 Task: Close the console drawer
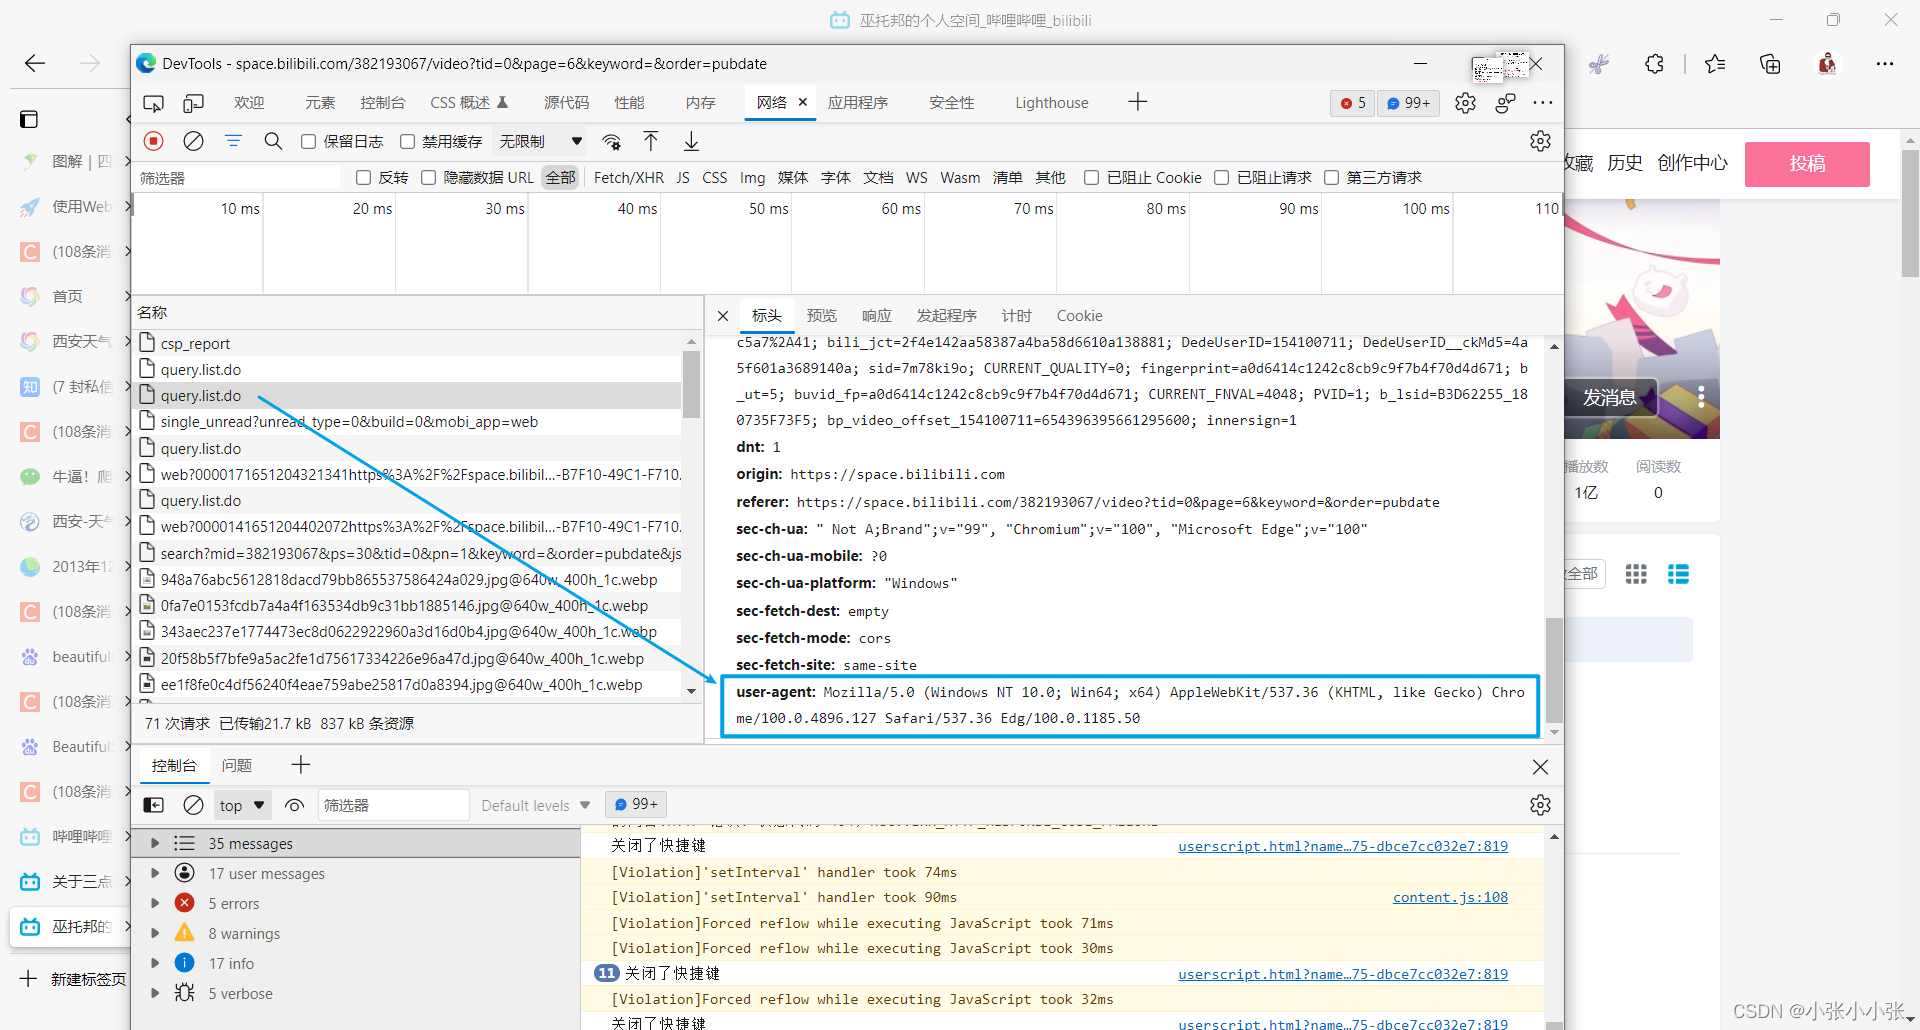click(x=1540, y=767)
